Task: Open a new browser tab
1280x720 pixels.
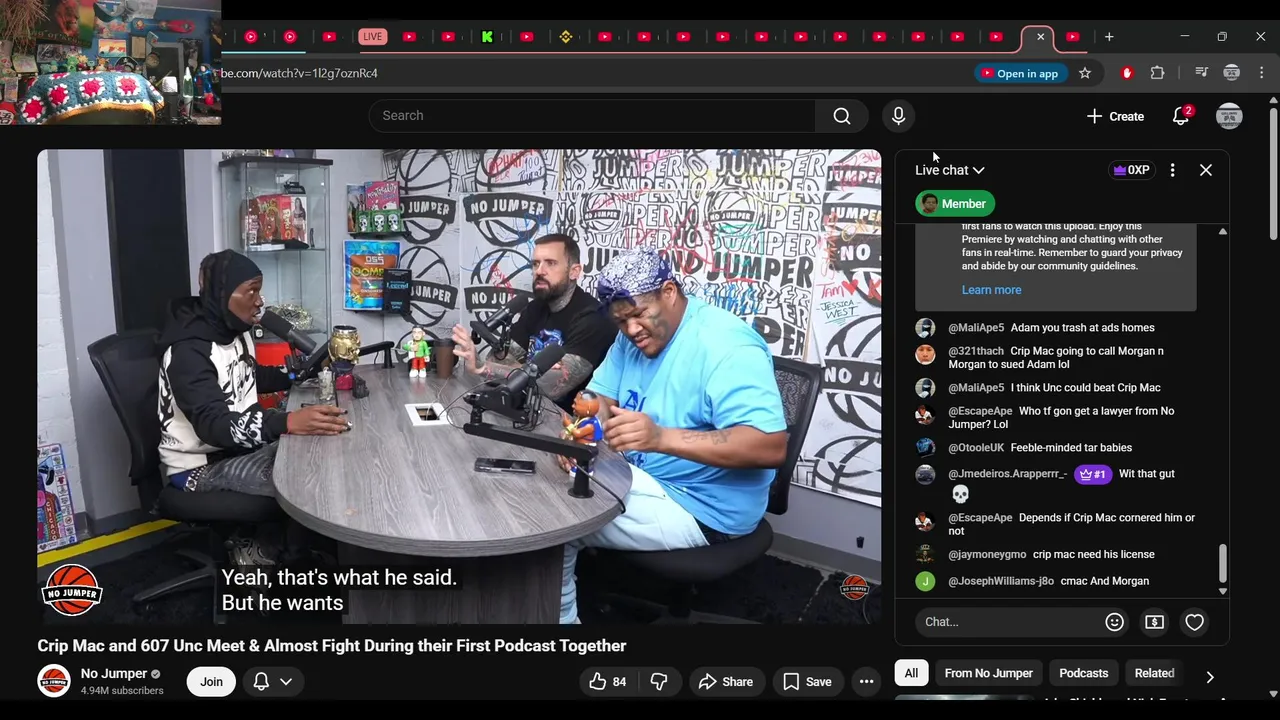Action: (1109, 37)
